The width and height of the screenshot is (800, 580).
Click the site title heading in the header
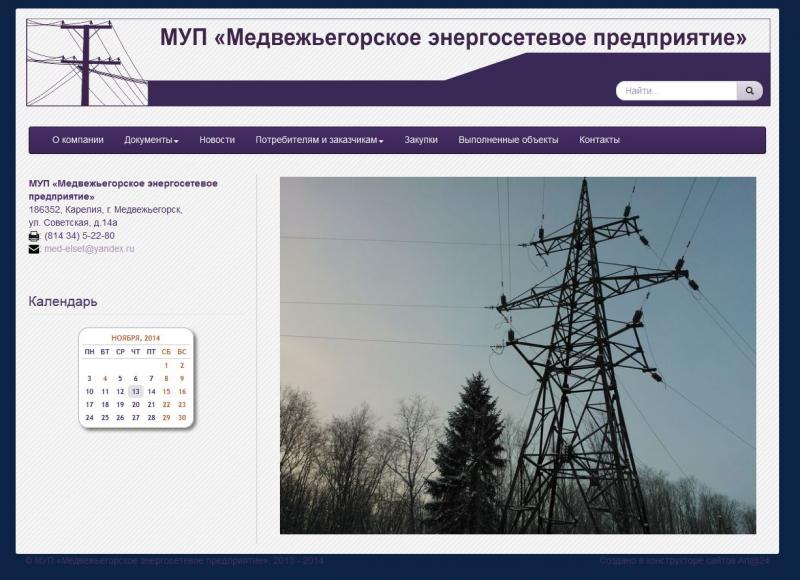pyautogui.click(x=453, y=38)
